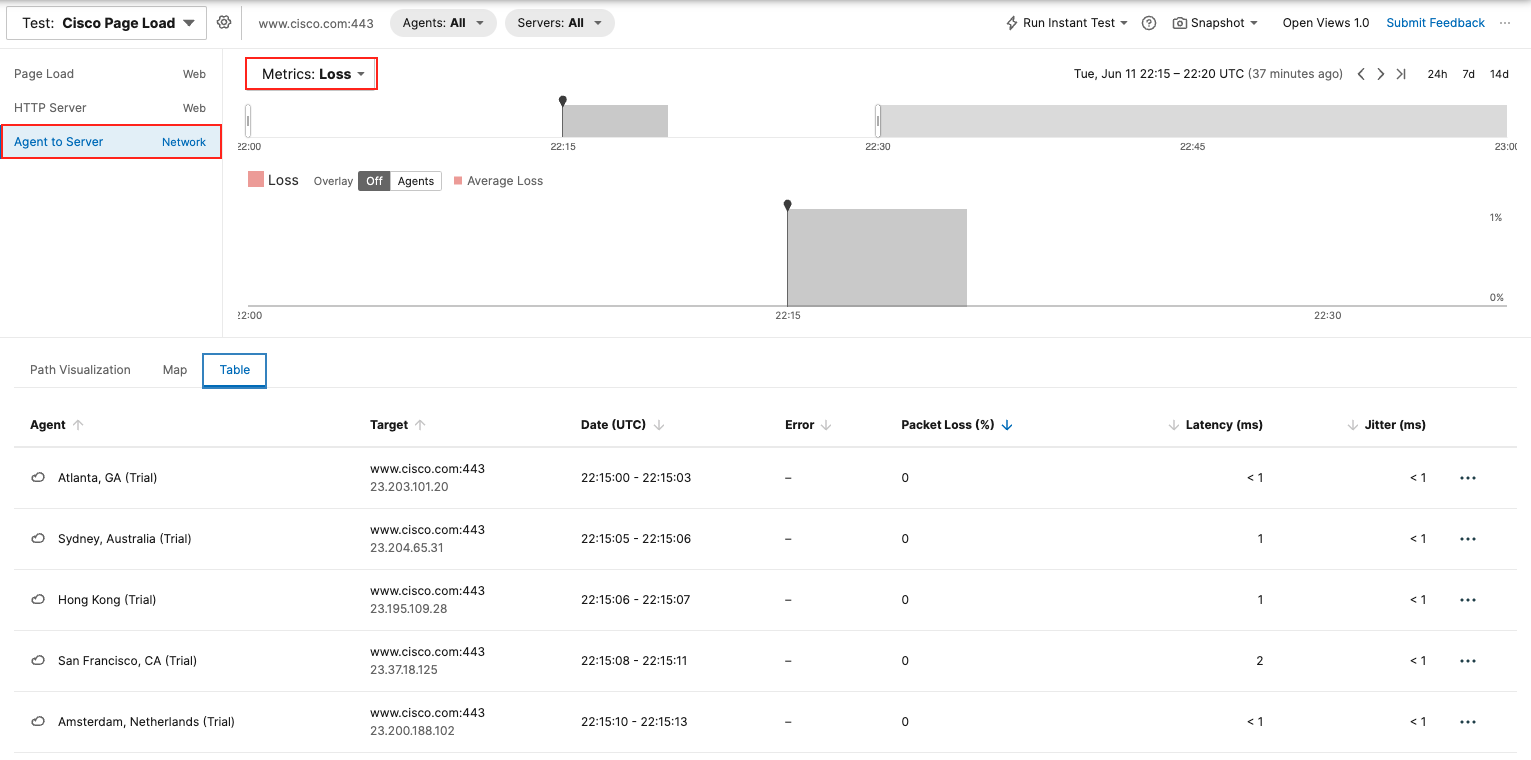This screenshot has width=1531, height=760.
Task: Switch to the Map tab
Action: pyautogui.click(x=175, y=370)
